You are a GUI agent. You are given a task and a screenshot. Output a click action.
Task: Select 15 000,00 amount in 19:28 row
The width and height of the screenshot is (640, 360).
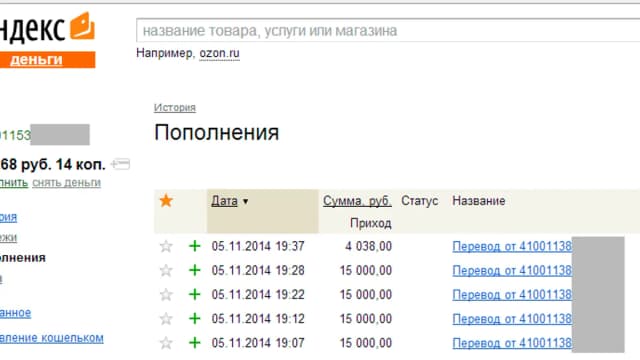pos(366,270)
